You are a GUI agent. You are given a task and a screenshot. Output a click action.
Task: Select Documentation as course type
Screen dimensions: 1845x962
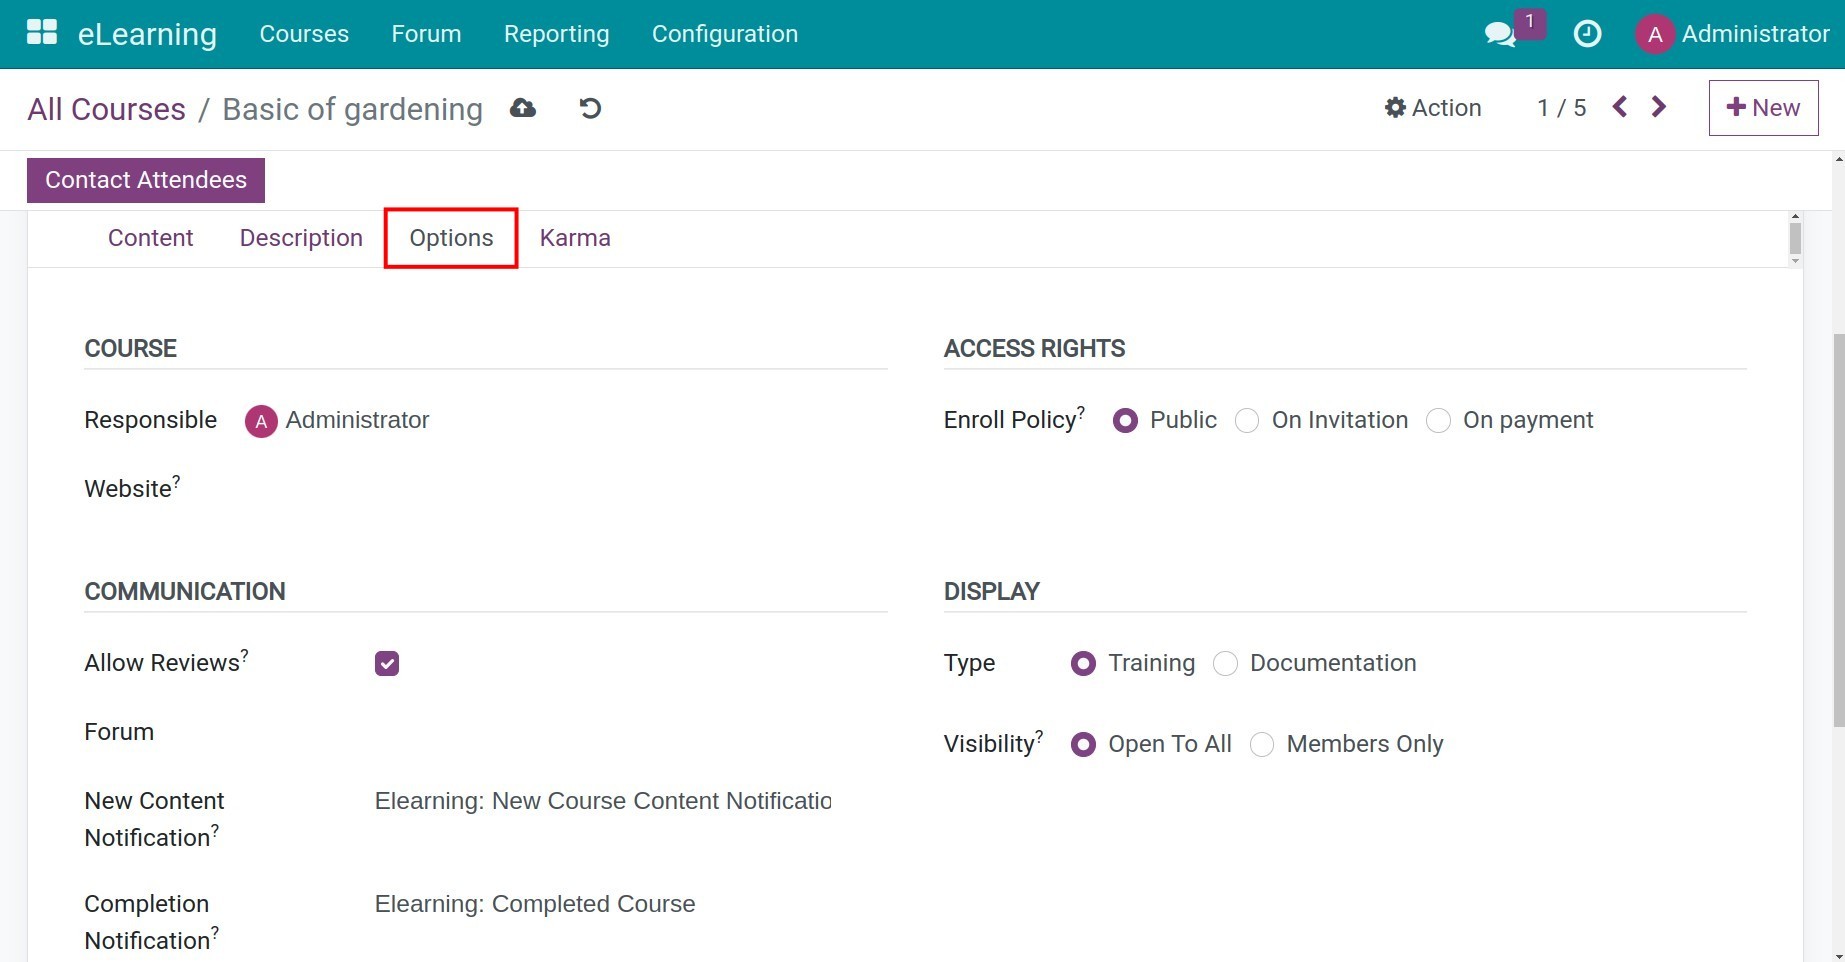click(1225, 663)
